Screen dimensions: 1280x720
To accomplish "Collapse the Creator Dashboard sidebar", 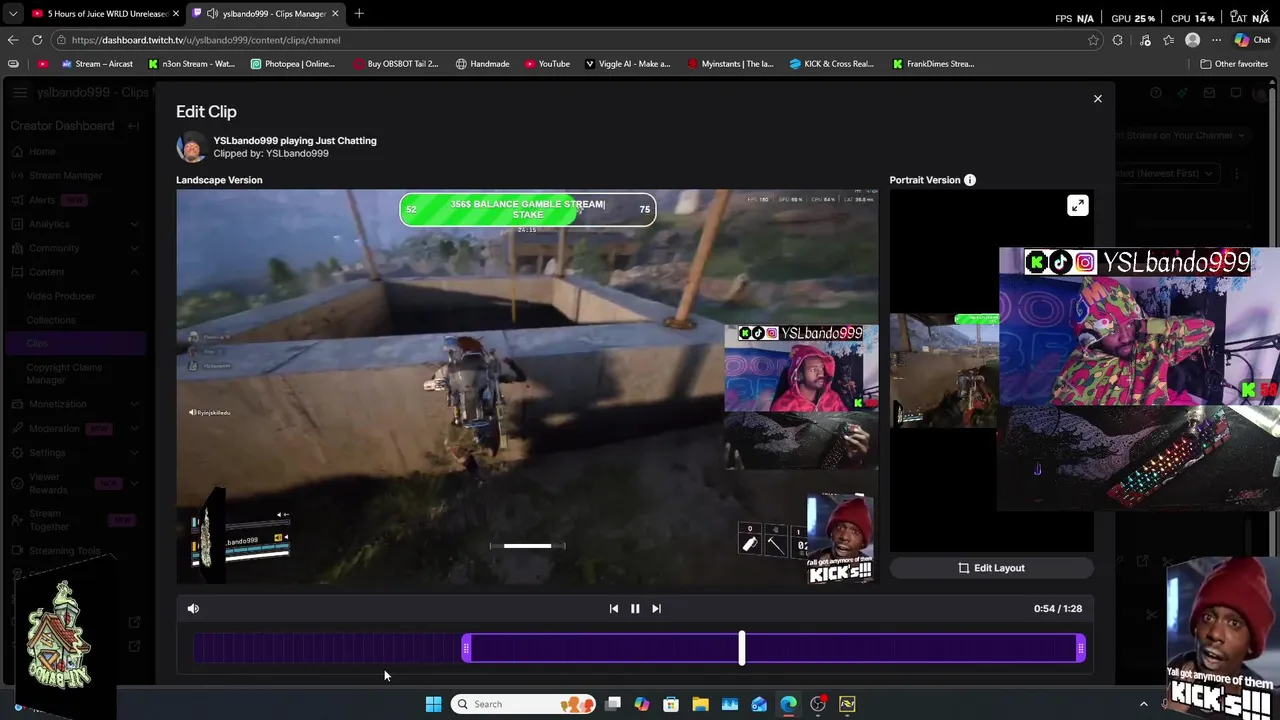I will pos(134,126).
